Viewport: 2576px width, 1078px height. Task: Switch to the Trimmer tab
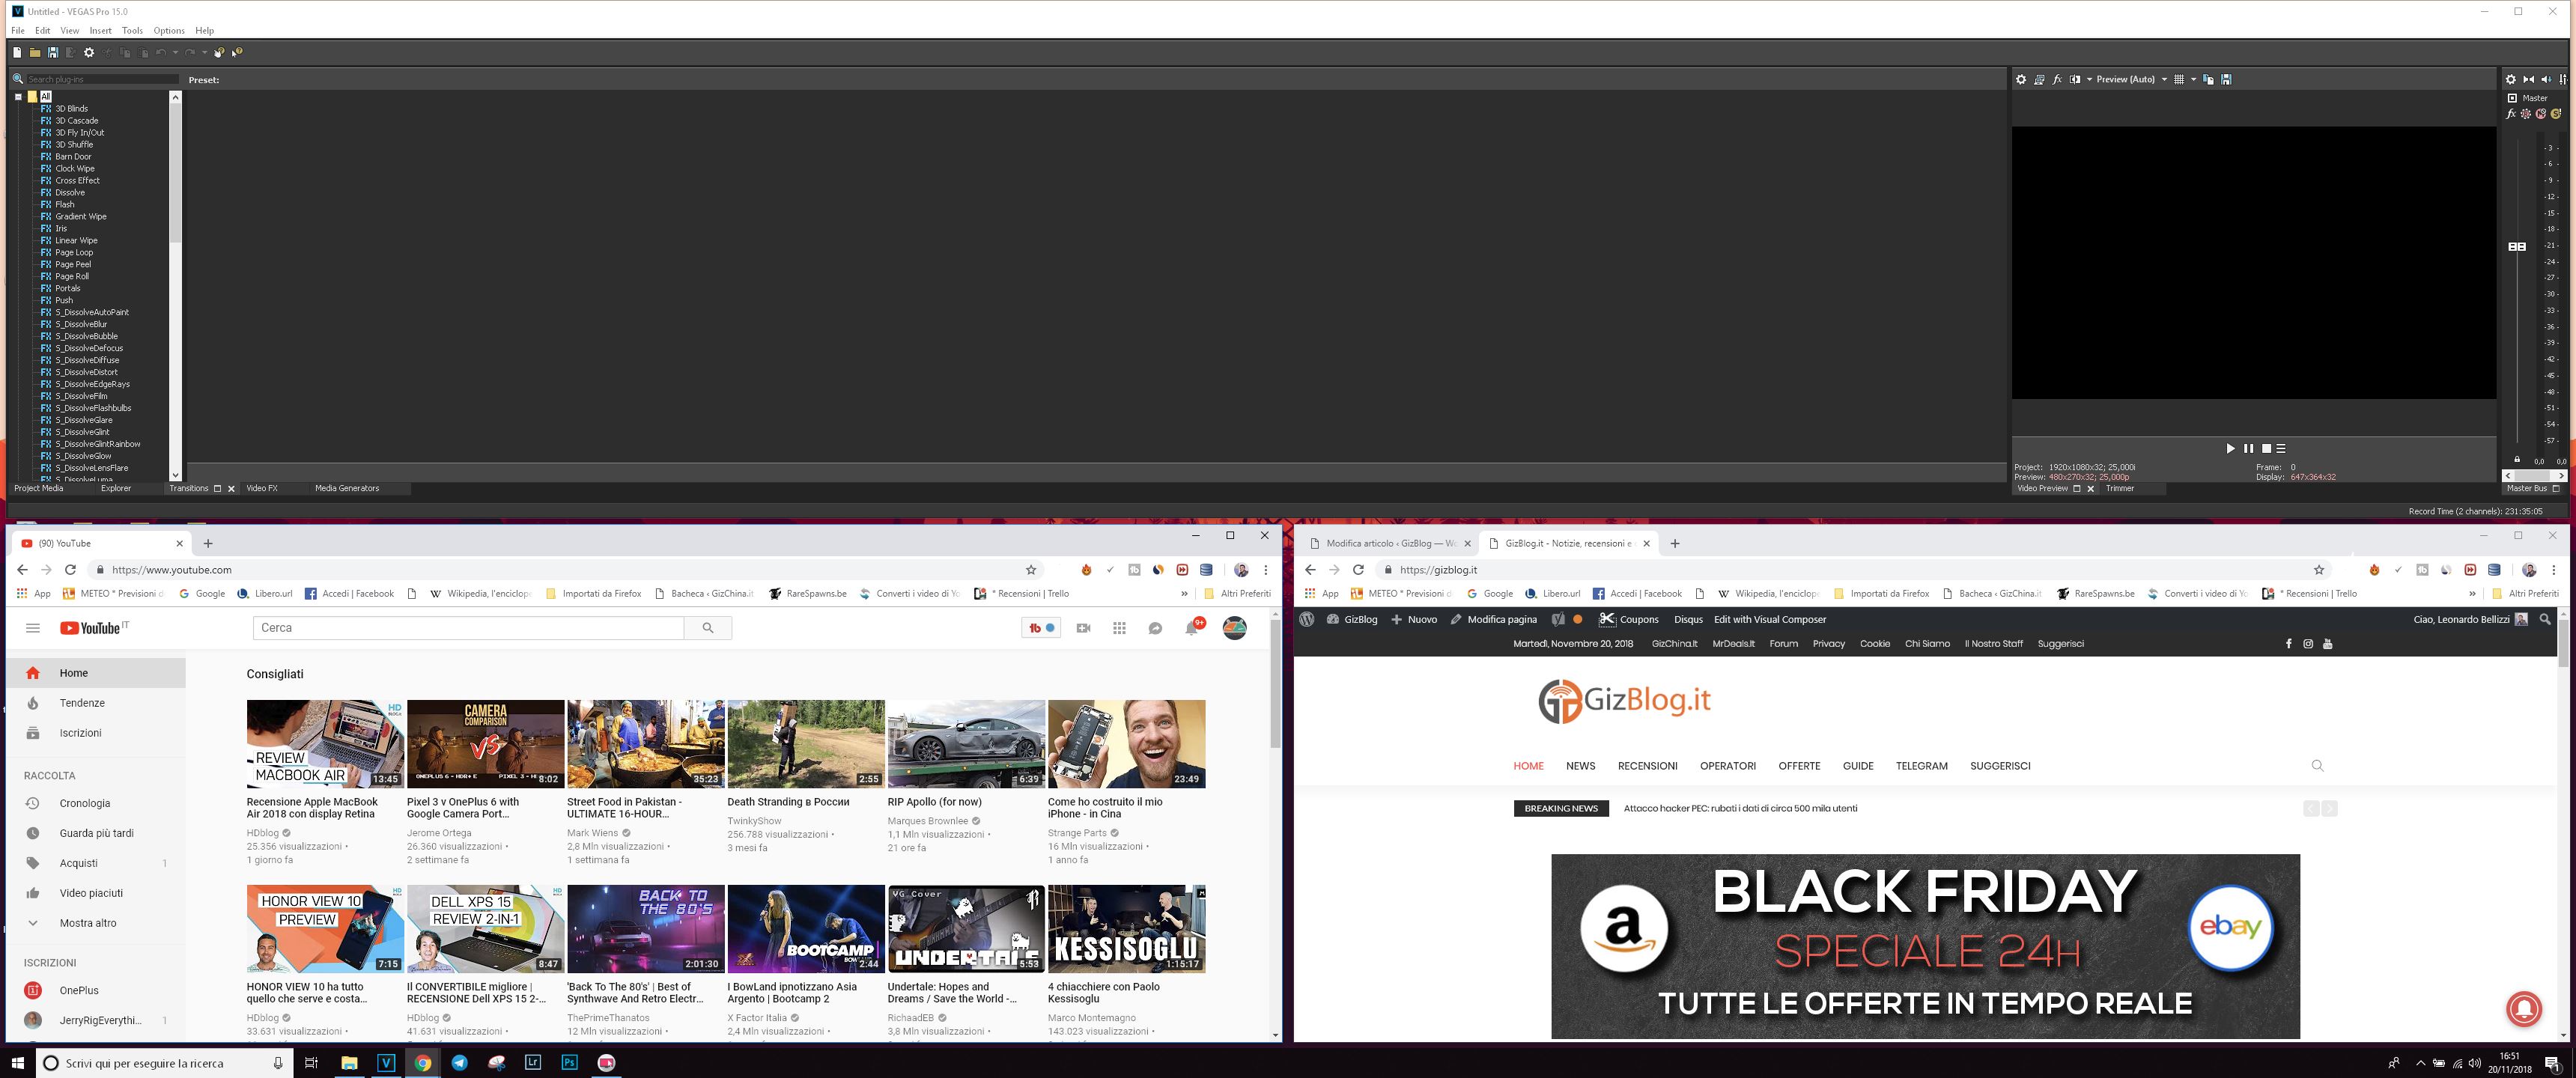coord(2120,488)
